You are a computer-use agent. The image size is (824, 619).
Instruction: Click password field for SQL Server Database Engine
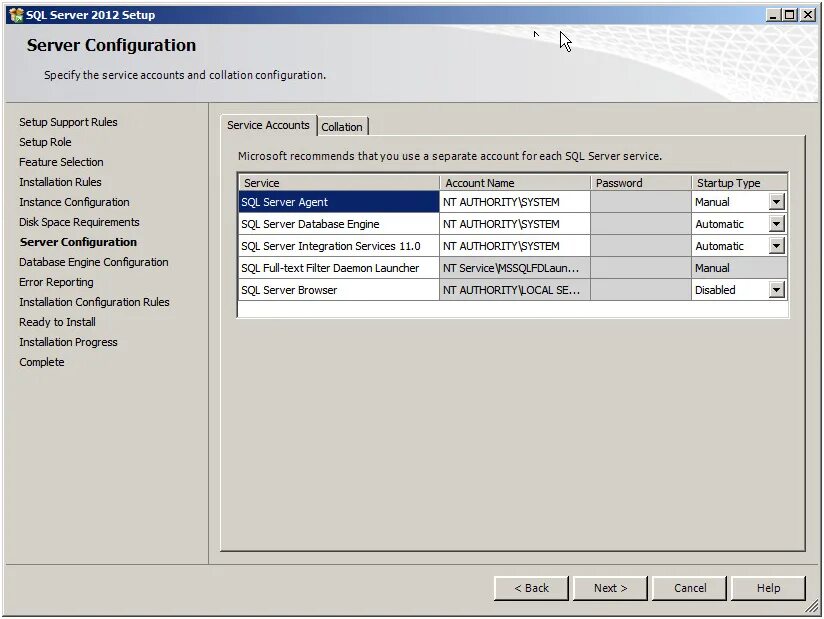coord(641,224)
